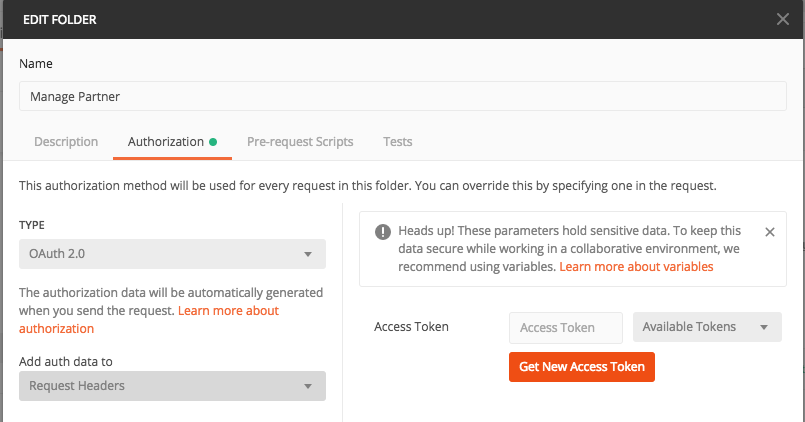The width and height of the screenshot is (805, 422).
Task: Open the OAuth 2.0 type dropdown
Action: click(x=172, y=254)
